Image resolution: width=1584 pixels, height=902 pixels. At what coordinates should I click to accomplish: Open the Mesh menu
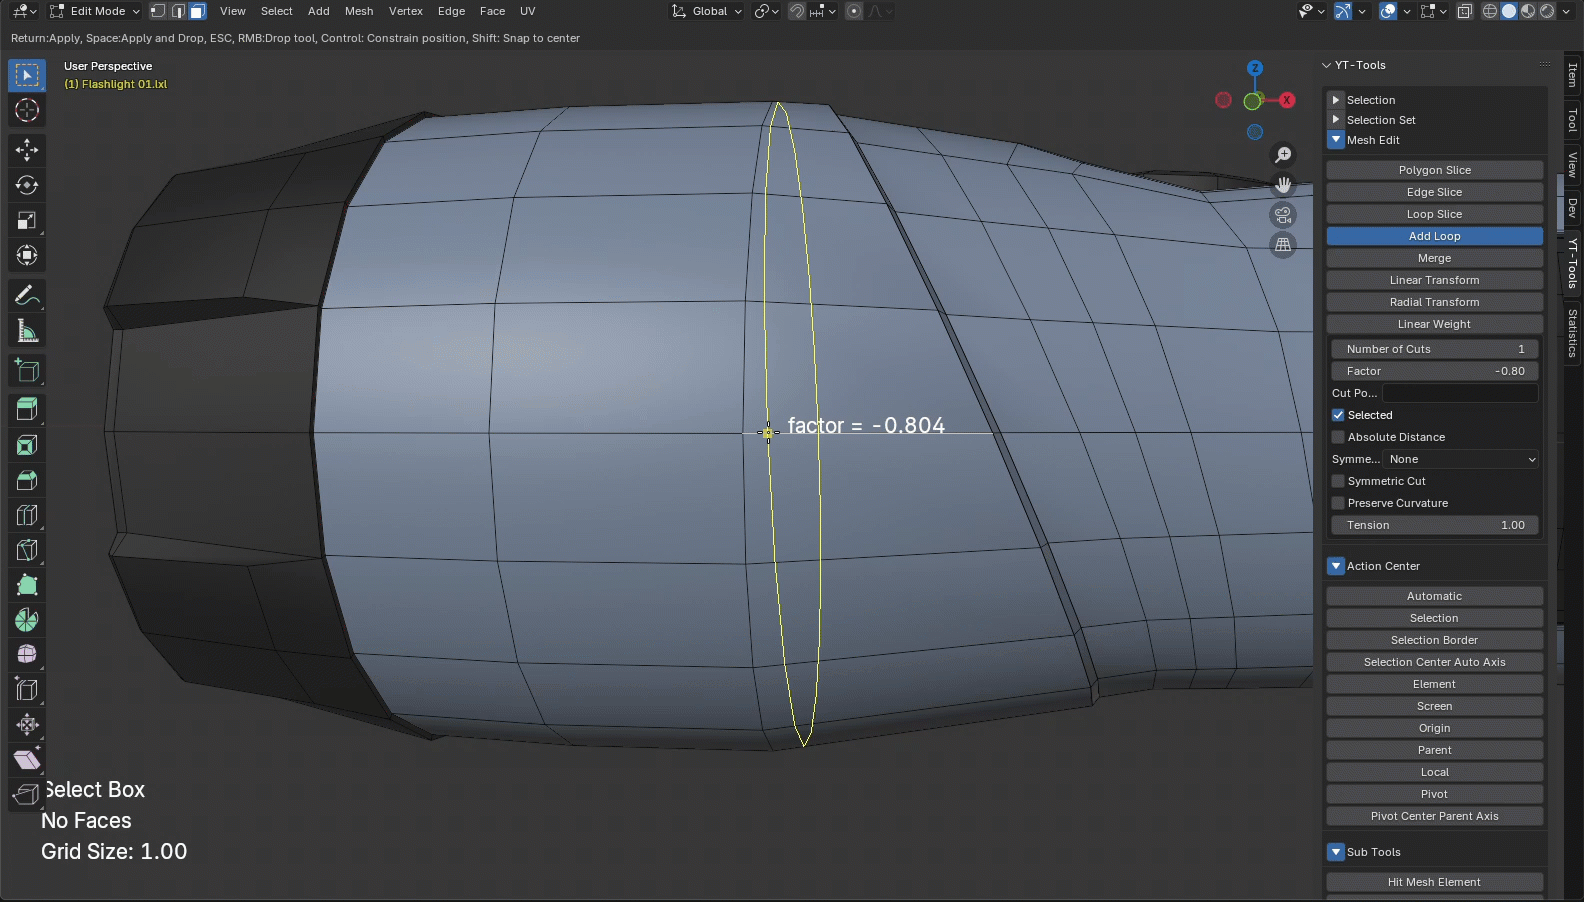point(359,11)
